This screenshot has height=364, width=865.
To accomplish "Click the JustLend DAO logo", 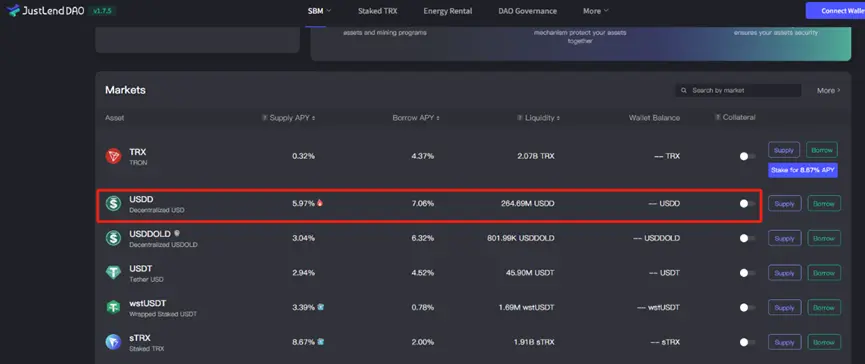I will pos(45,10).
